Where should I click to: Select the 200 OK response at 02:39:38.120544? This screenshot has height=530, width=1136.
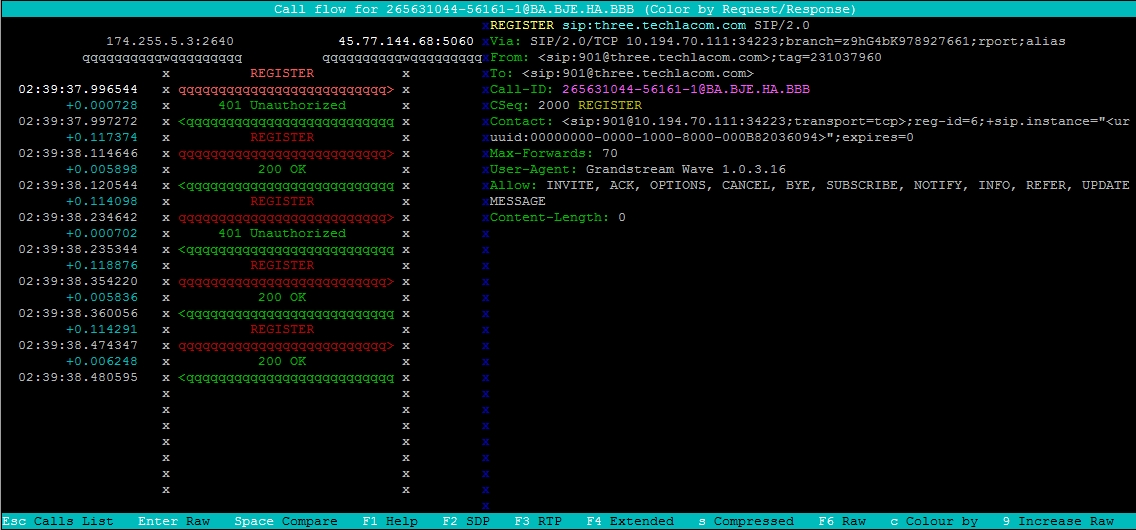click(x=286, y=185)
